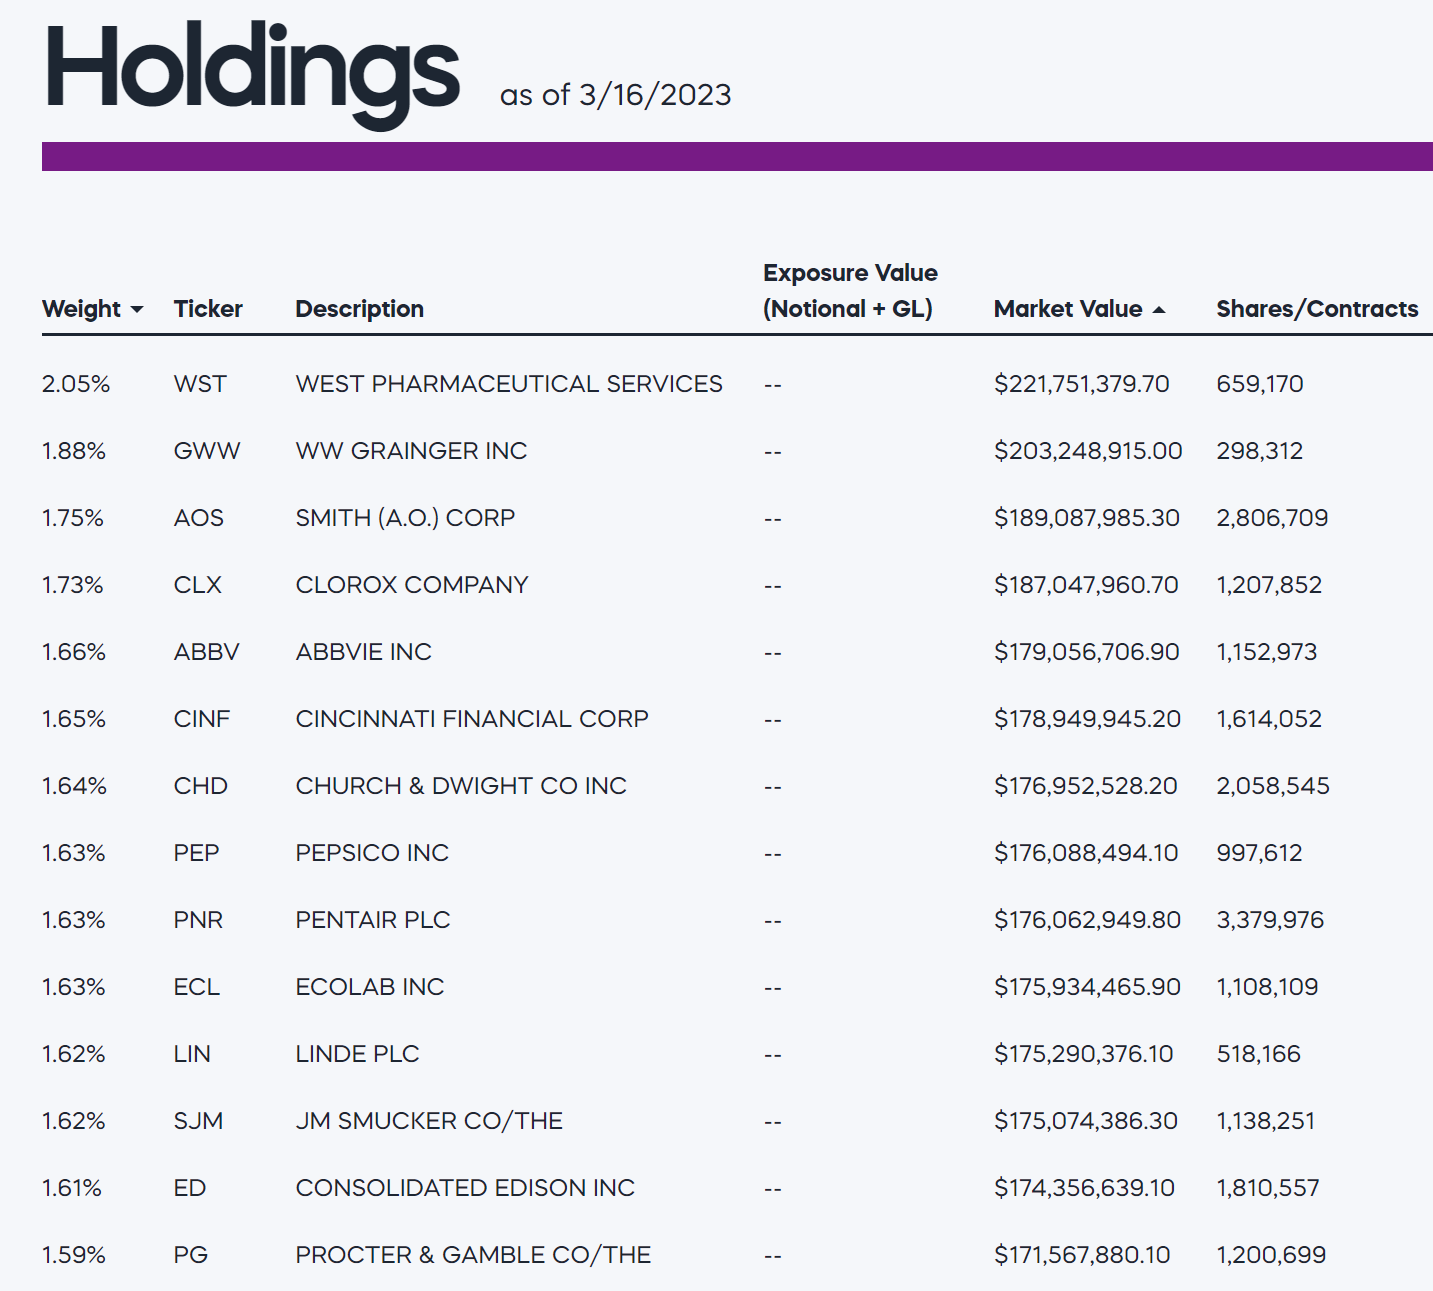
Task: Click market value $203,248,915.00
Action: point(1088,451)
